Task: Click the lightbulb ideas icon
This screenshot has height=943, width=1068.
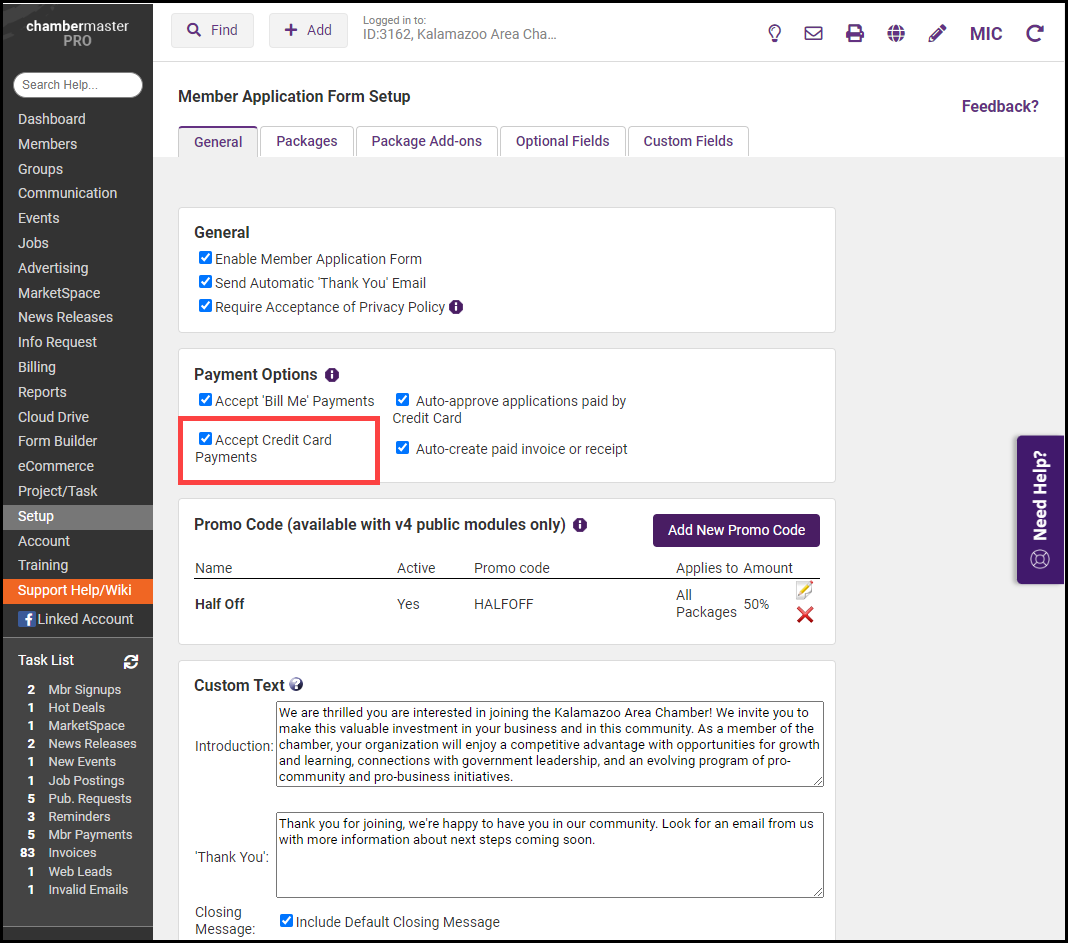Action: click(x=774, y=33)
